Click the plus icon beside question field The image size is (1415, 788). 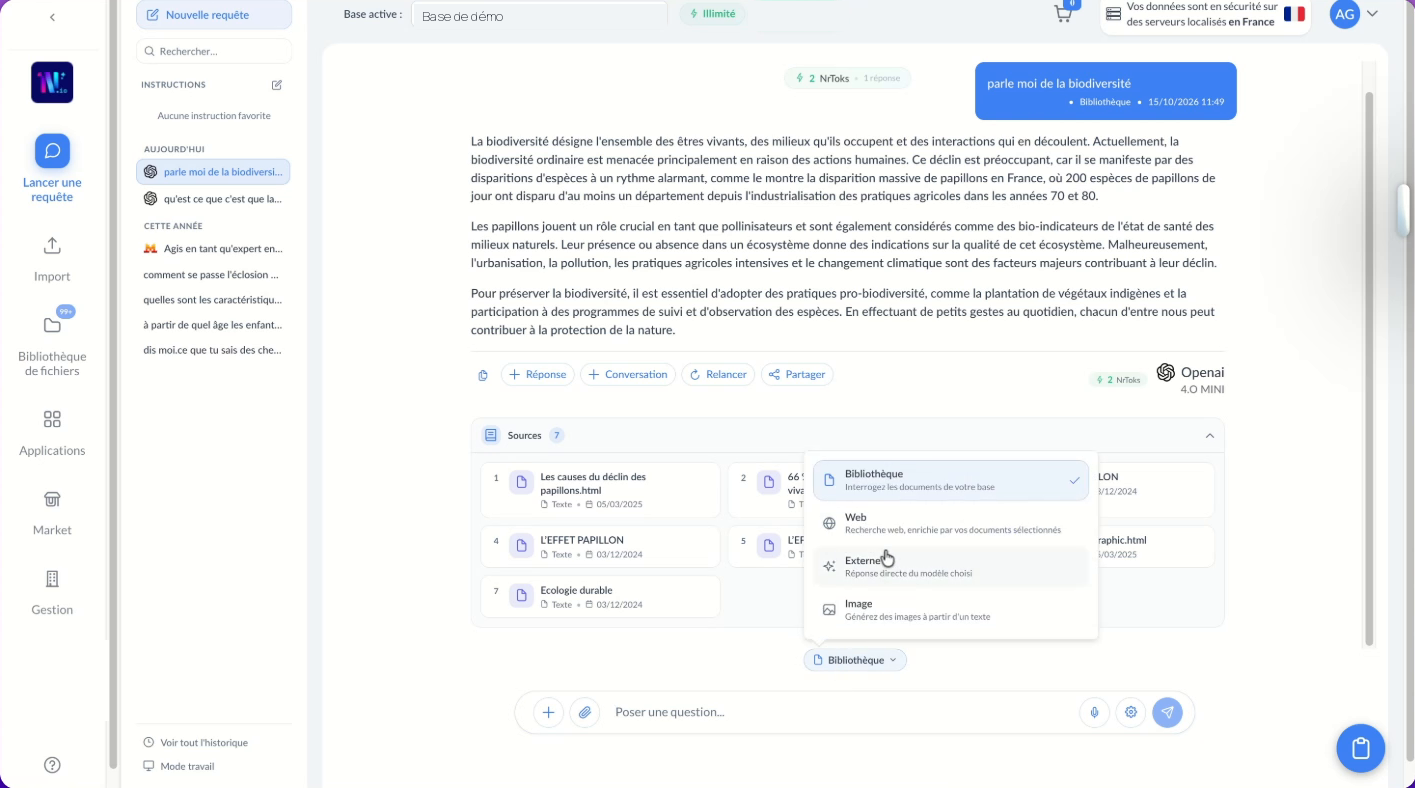coord(548,712)
